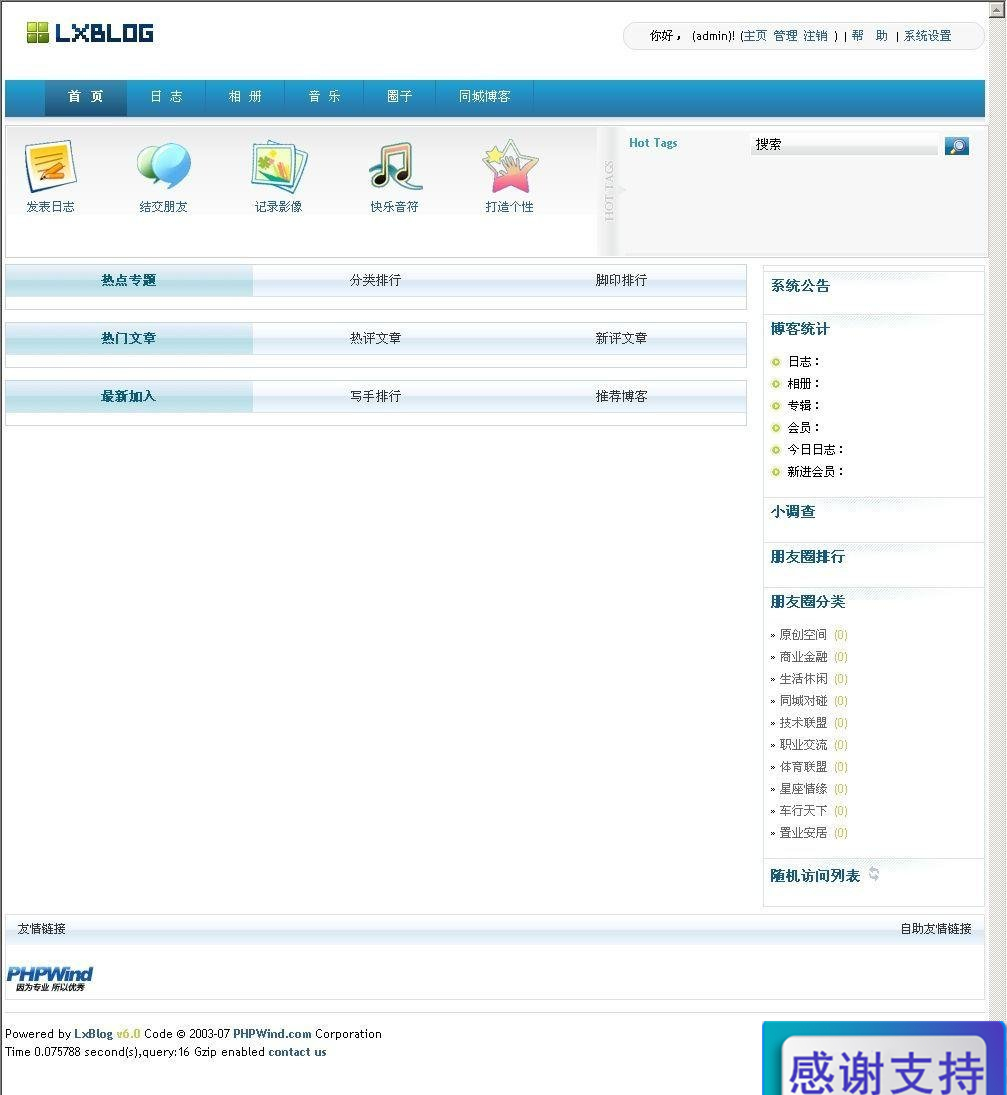Open the 快乐音符 music note icon
This screenshot has height=1095, width=1007.
pyautogui.click(x=395, y=166)
